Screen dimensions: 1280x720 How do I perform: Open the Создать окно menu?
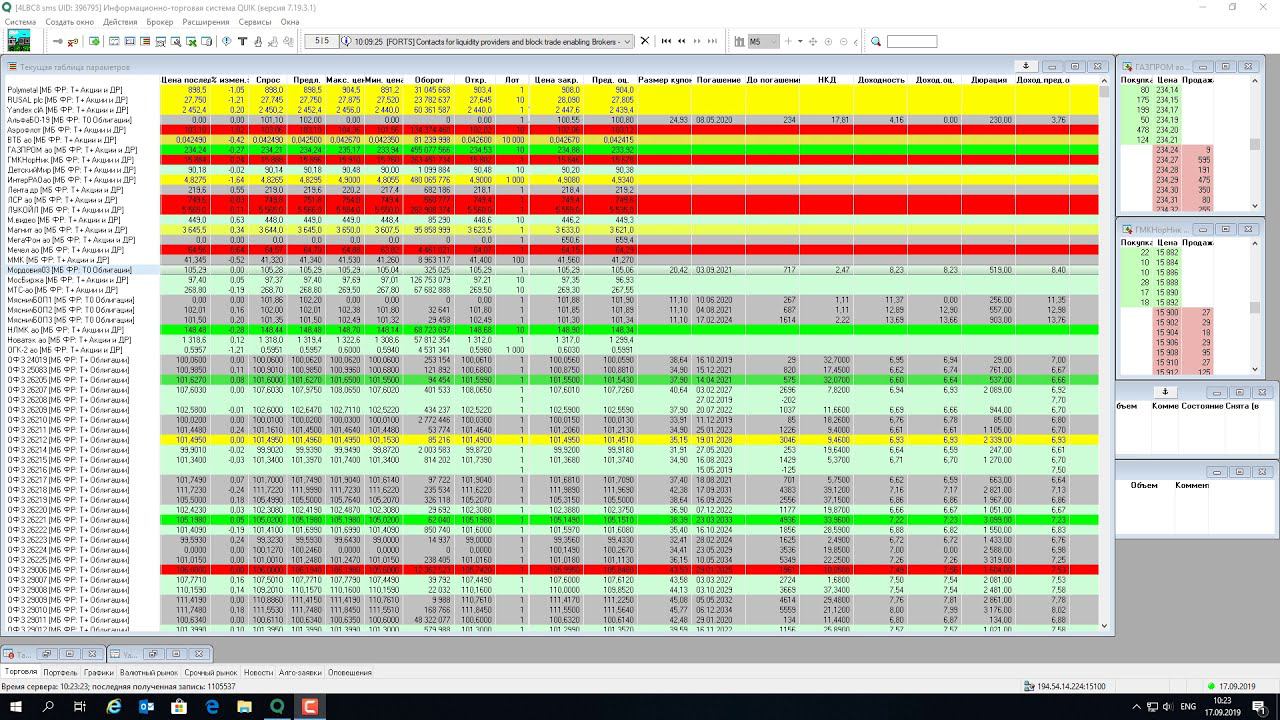[x=70, y=21]
